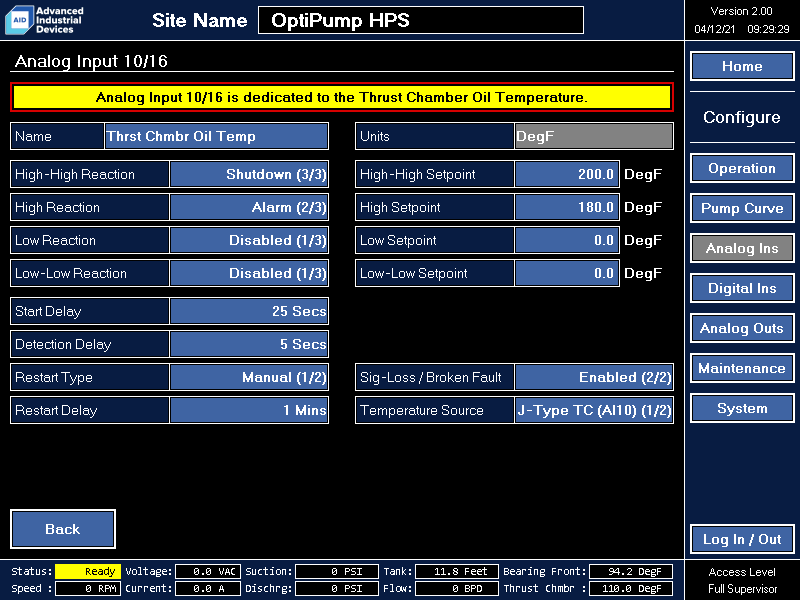Edit High-High Setpoint value 200.0
The image size is (800, 600).
point(567,174)
